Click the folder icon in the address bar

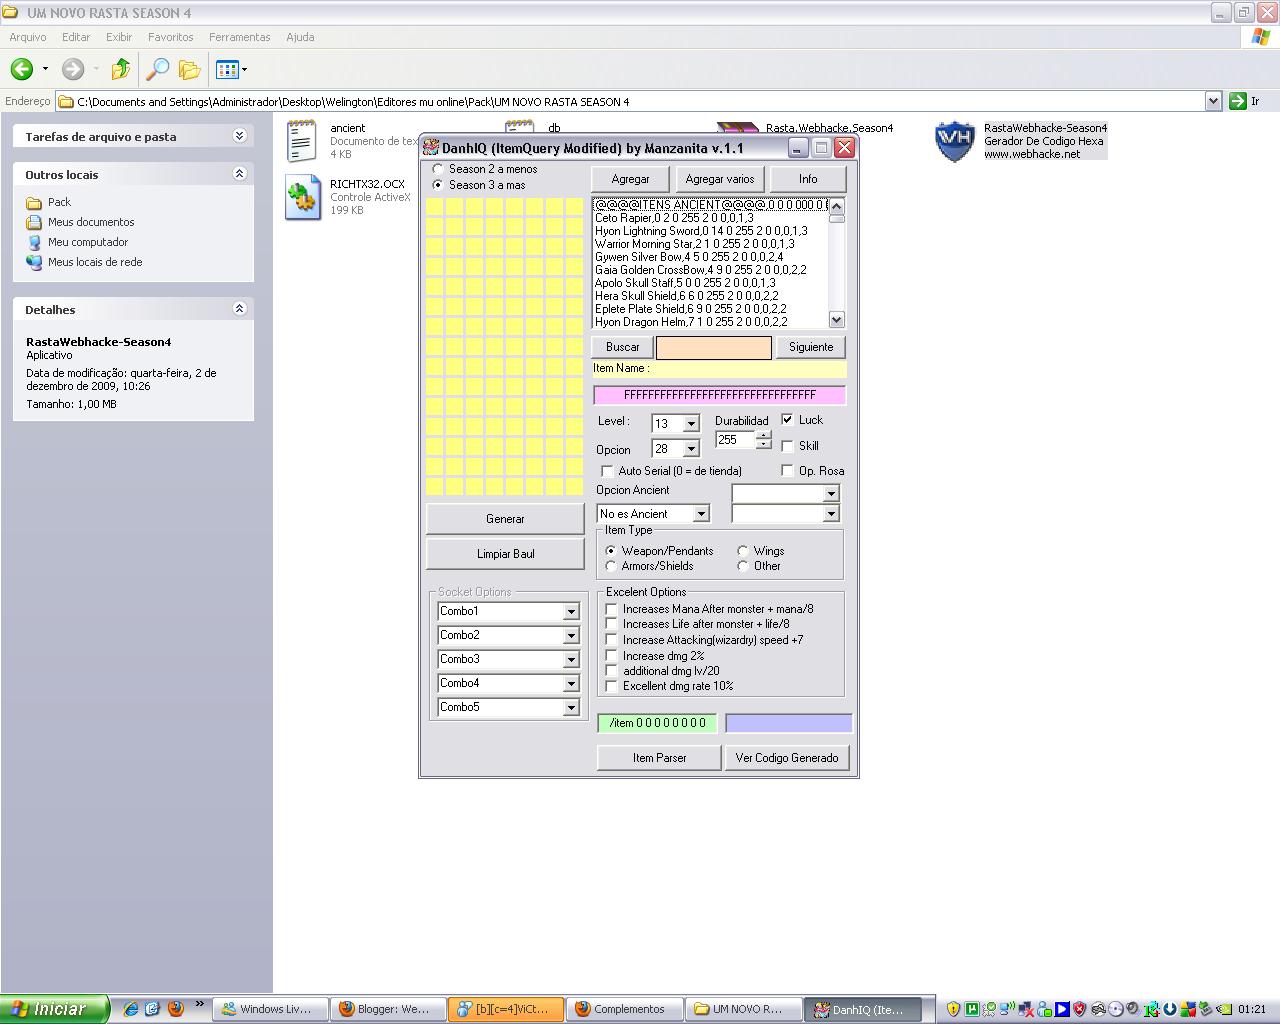click(66, 101)
